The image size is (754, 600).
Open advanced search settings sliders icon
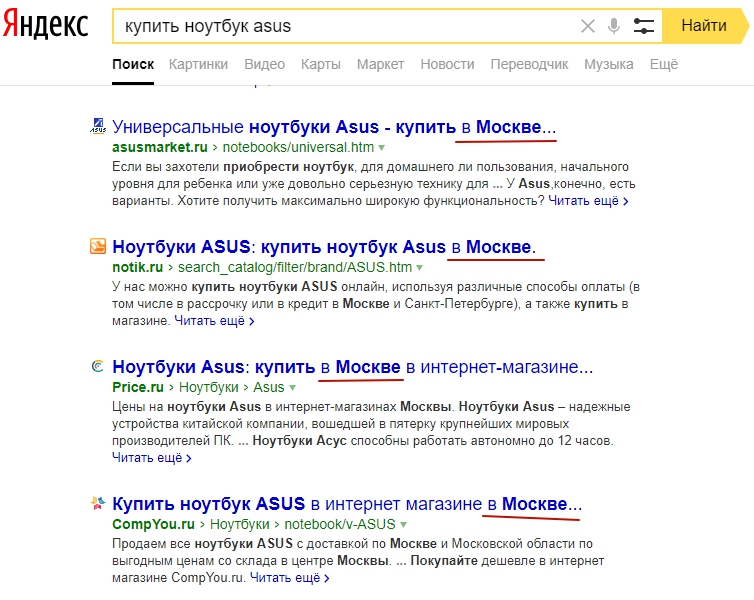pos(643,26)
